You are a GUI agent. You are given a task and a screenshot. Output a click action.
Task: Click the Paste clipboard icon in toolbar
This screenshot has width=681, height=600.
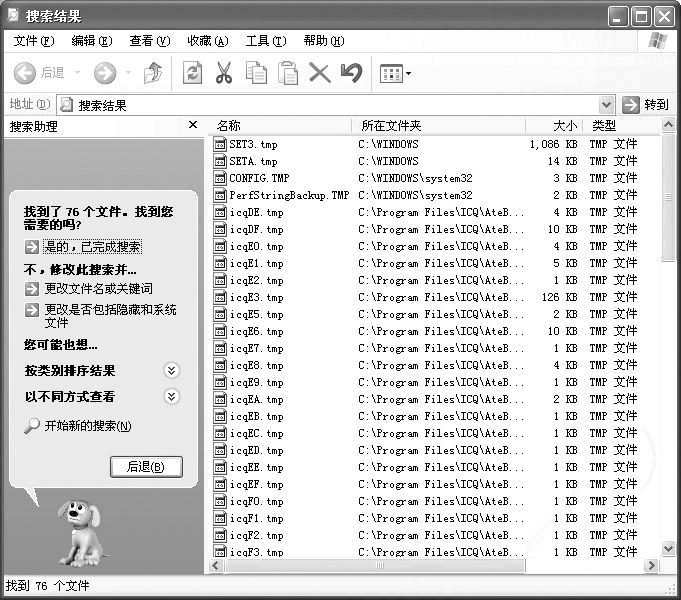pyautogui.click(x=288, y=73)
